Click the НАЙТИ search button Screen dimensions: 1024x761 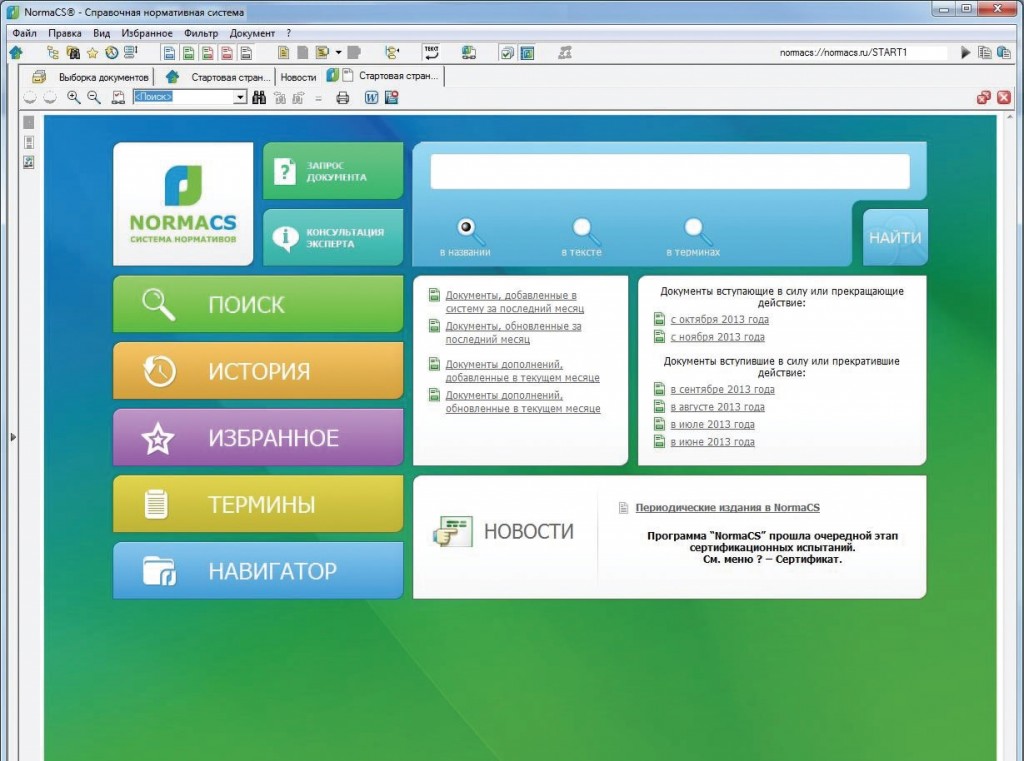(x=895, y=238)
